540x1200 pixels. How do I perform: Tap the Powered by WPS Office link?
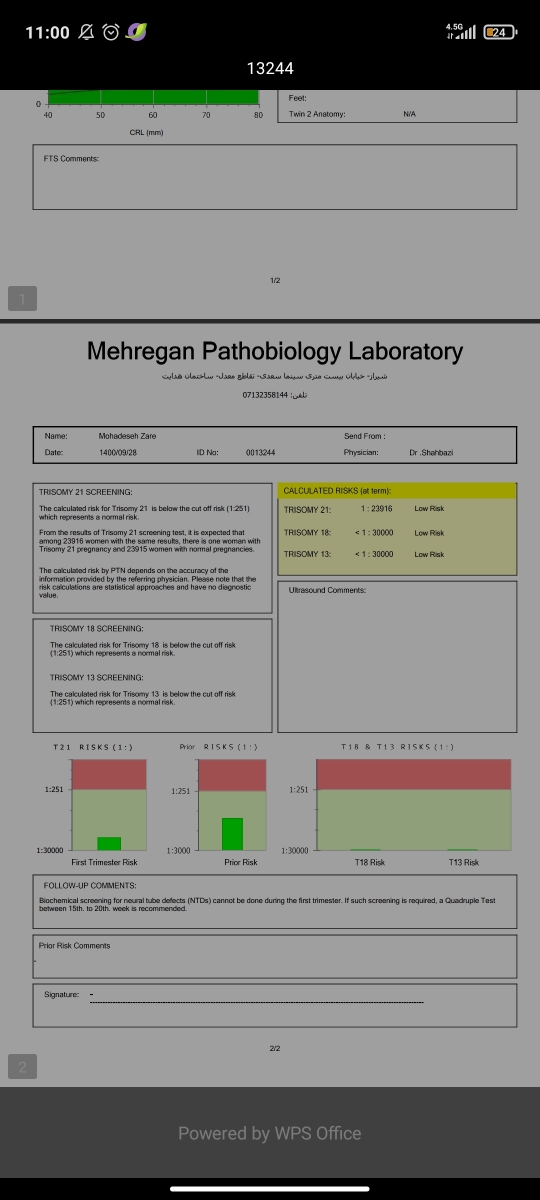click(x=270, y=1133)
